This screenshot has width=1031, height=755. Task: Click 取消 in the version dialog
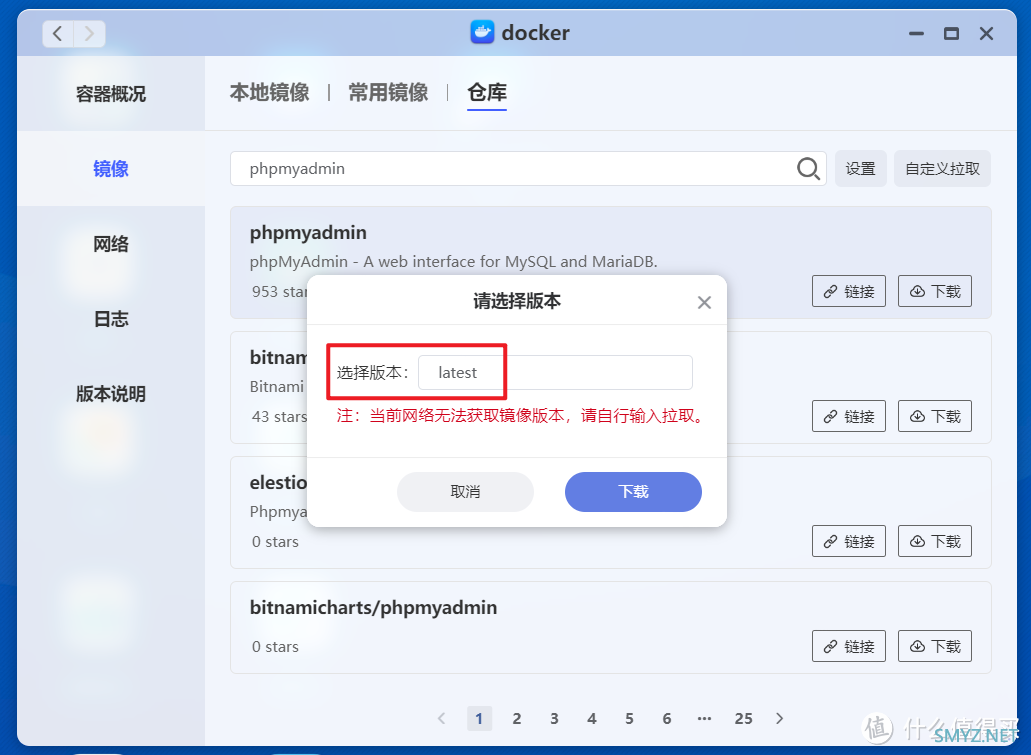pos(466,492)
